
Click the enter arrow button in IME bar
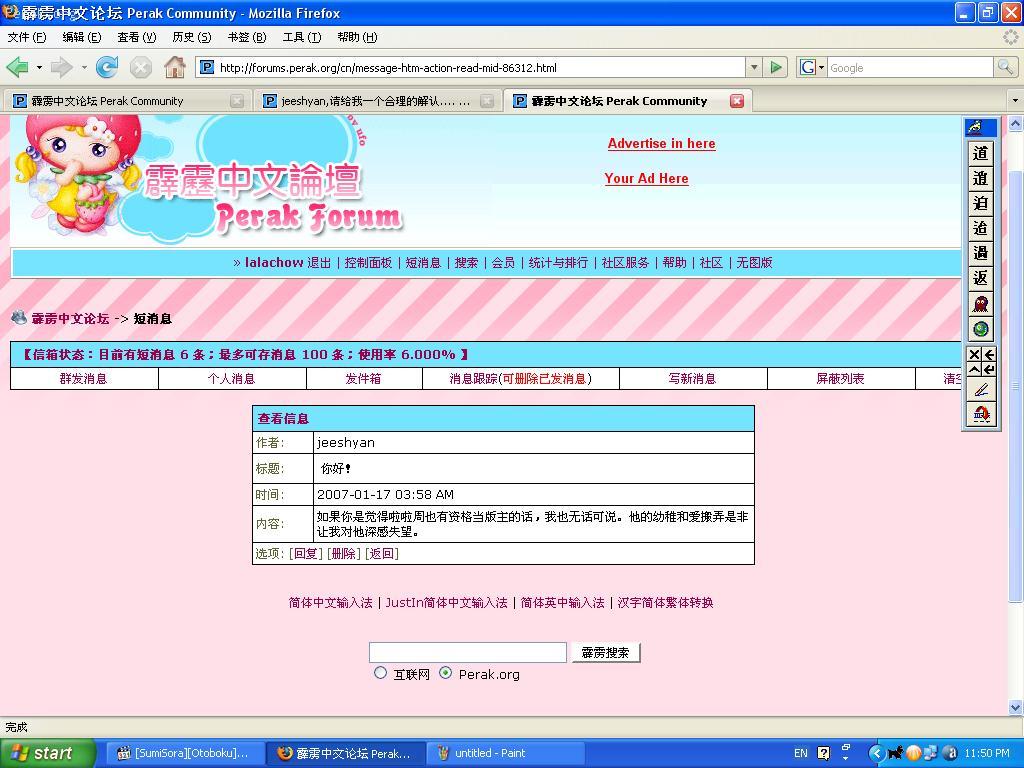click(x=989, y=370)
